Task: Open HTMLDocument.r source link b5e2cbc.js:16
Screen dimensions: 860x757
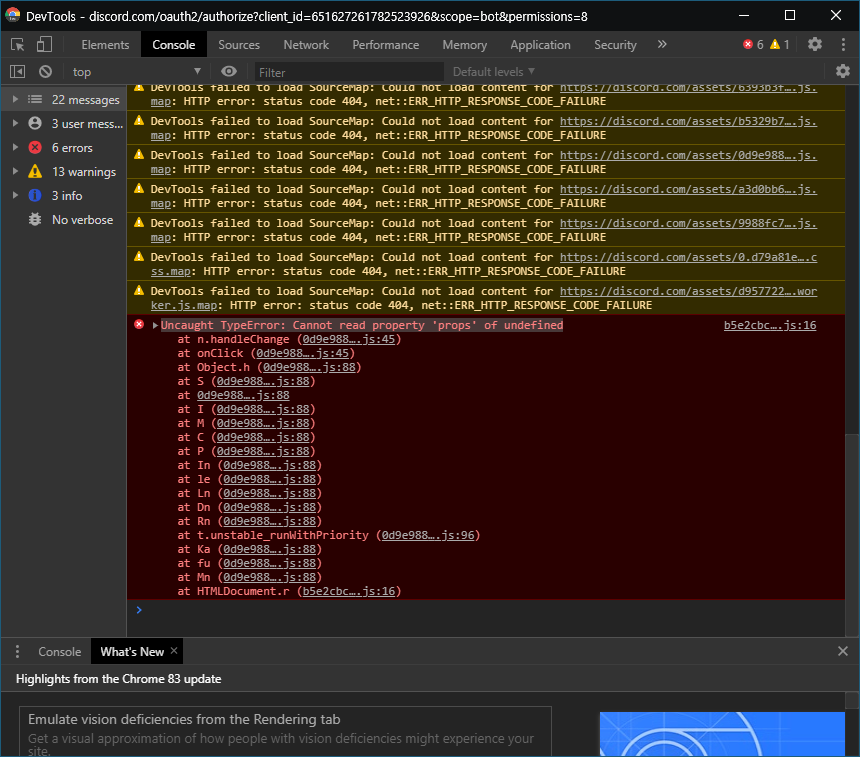Action: tap(349, 591)
